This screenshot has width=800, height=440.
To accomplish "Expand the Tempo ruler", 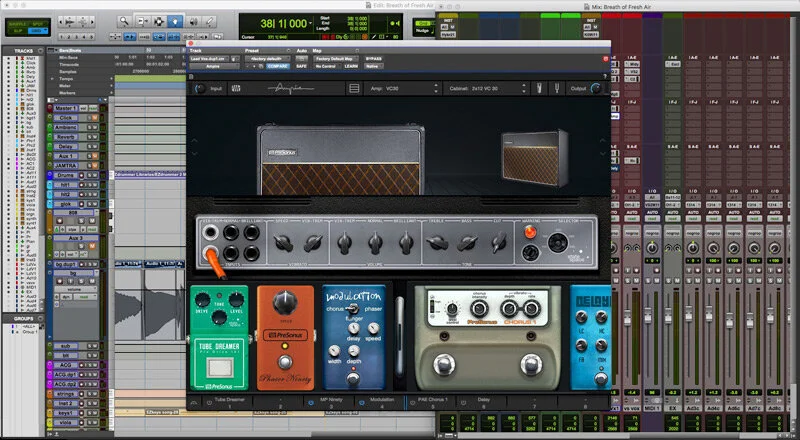I will tap(52, 79).
